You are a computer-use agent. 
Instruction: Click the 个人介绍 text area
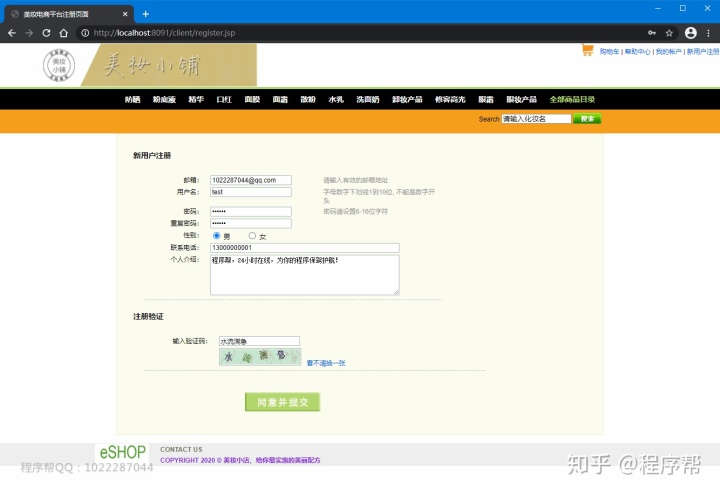[305, 275]
